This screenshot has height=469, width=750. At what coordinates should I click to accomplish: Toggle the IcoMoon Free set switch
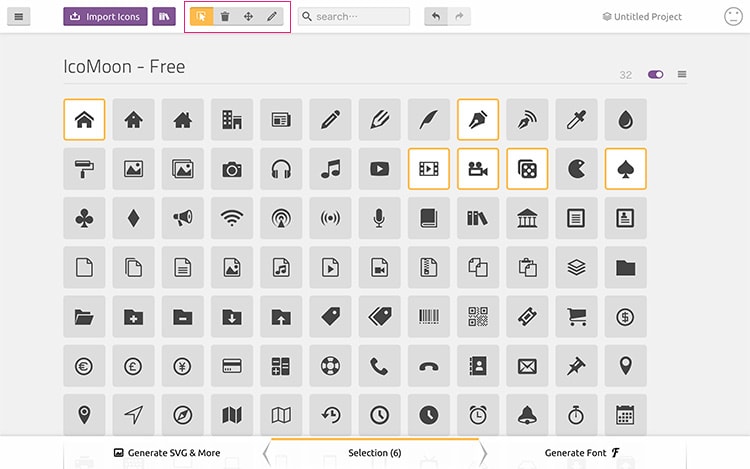tap(655, 75)
